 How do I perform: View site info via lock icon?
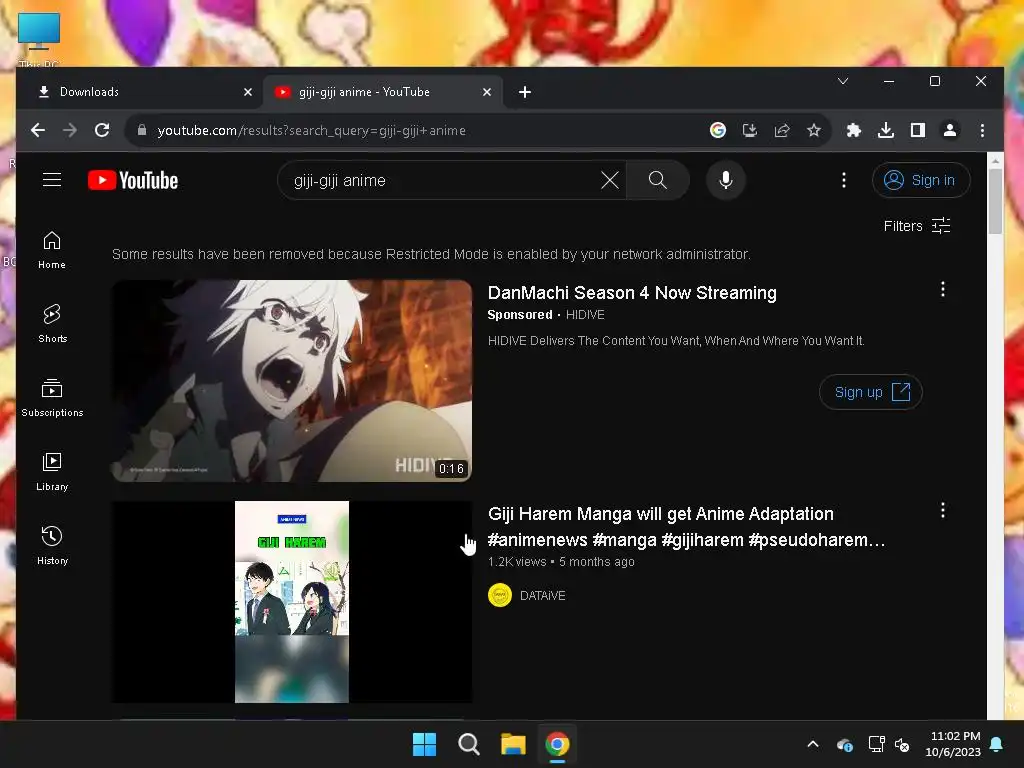click(142, 130)
